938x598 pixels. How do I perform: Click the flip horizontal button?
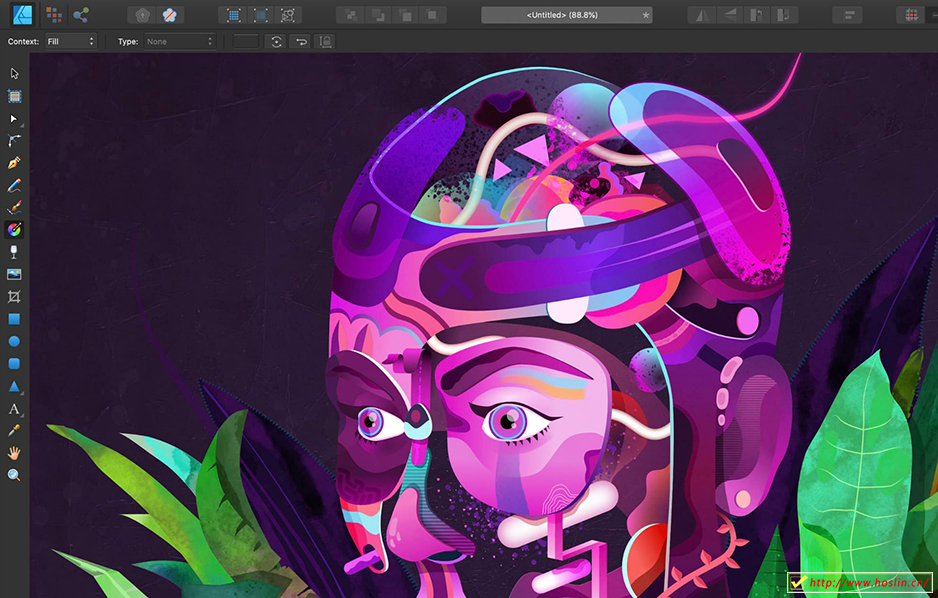tap(698, 14)
